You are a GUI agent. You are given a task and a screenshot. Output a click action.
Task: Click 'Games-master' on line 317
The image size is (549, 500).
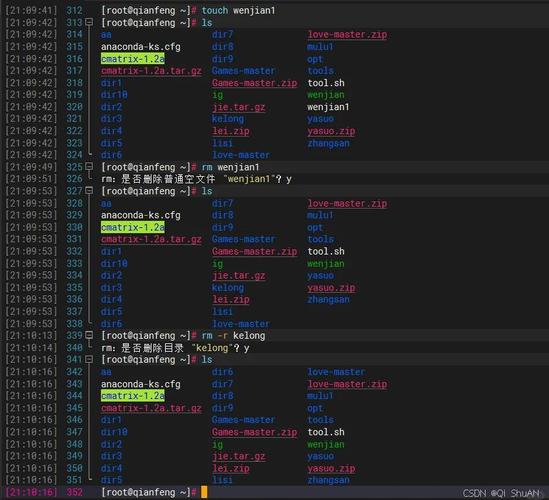point(244,71)
